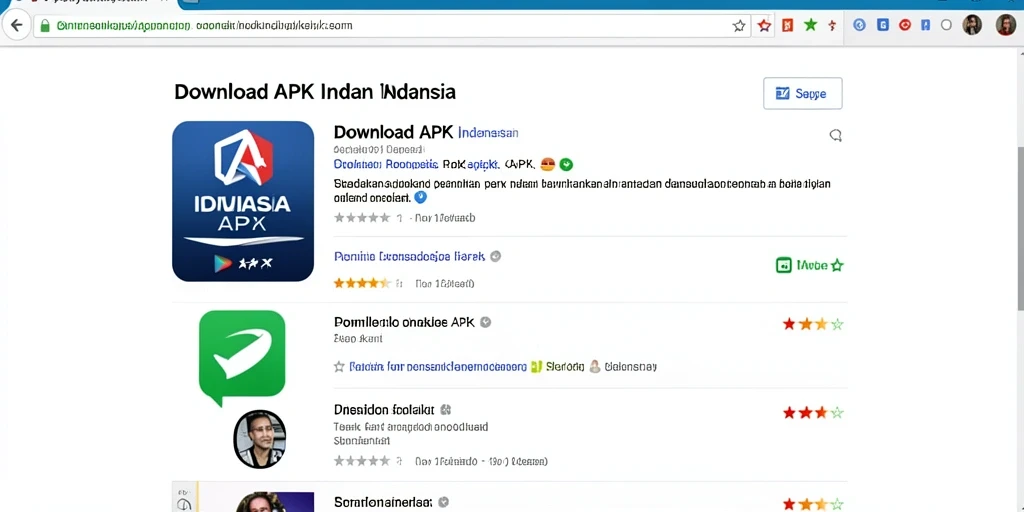Click the Sepge button at top right
This screenshot has width=1024, height=512.
(803, 93)
